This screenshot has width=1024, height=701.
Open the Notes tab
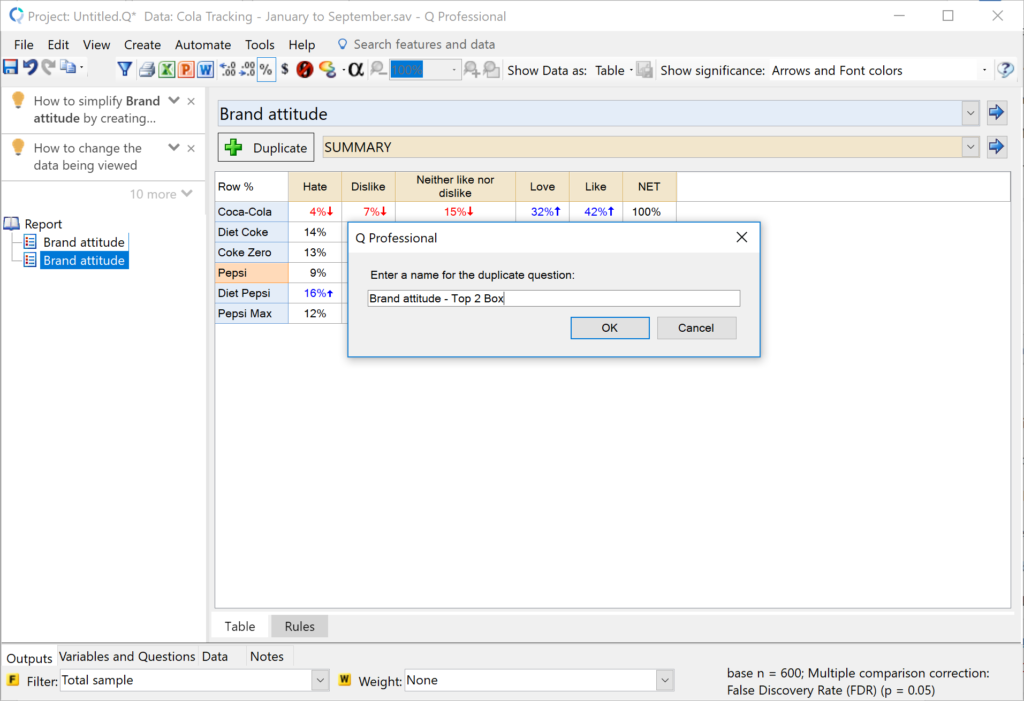click(266, 657)
